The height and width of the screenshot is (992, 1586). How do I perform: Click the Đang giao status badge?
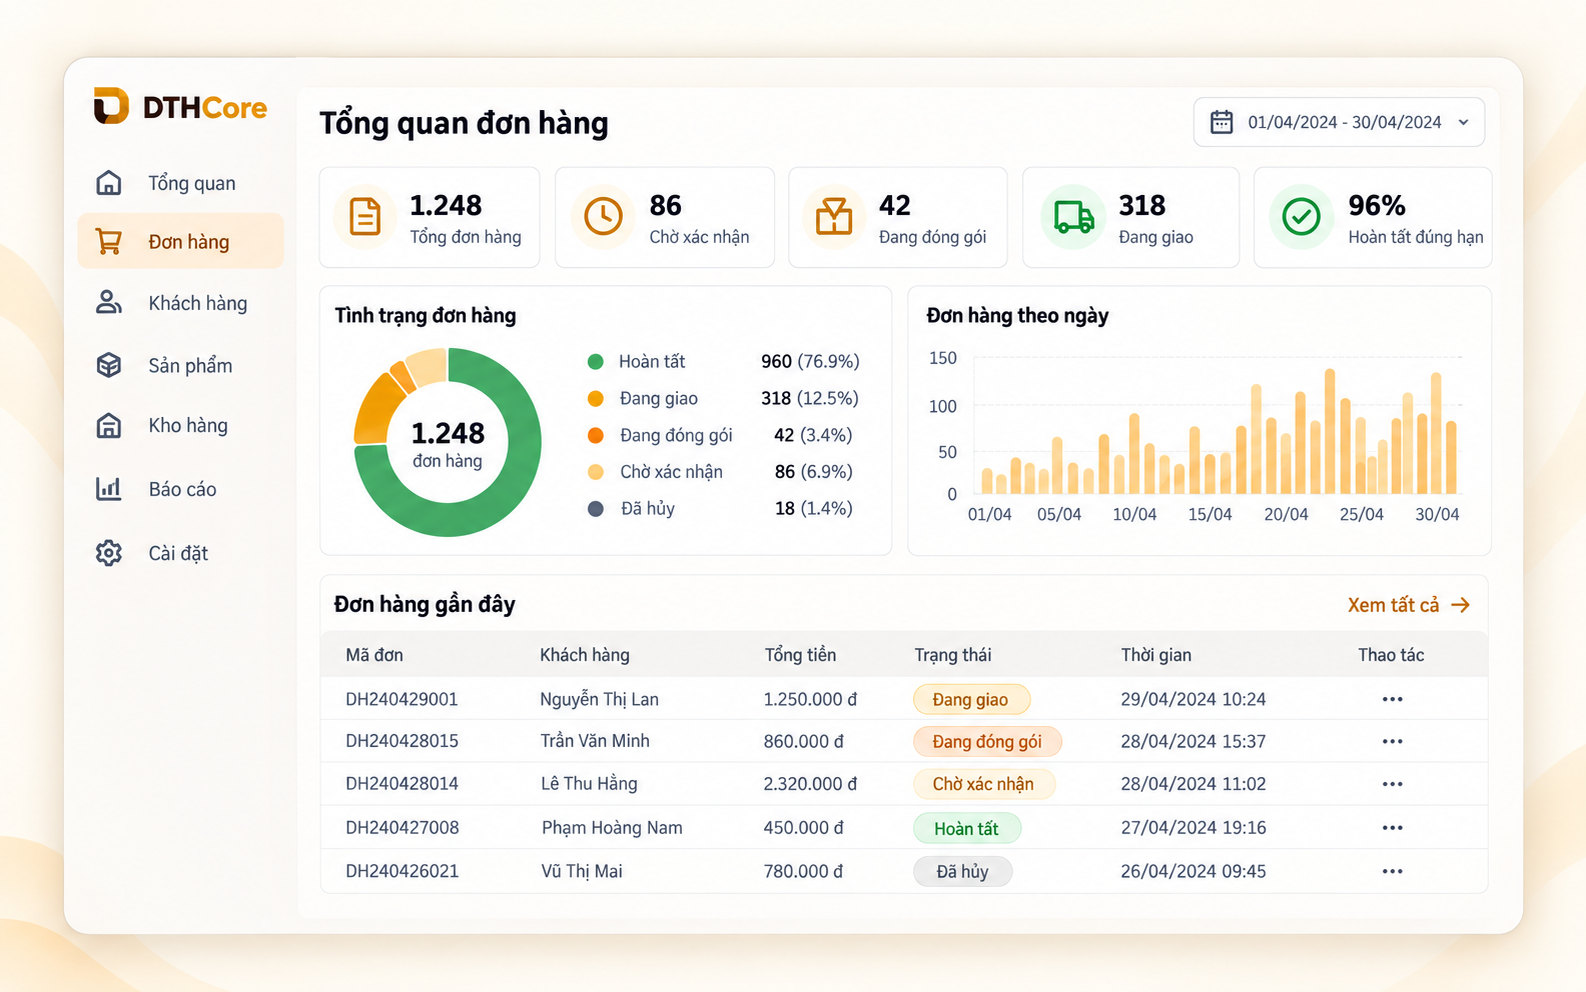[x=971, y=699]
